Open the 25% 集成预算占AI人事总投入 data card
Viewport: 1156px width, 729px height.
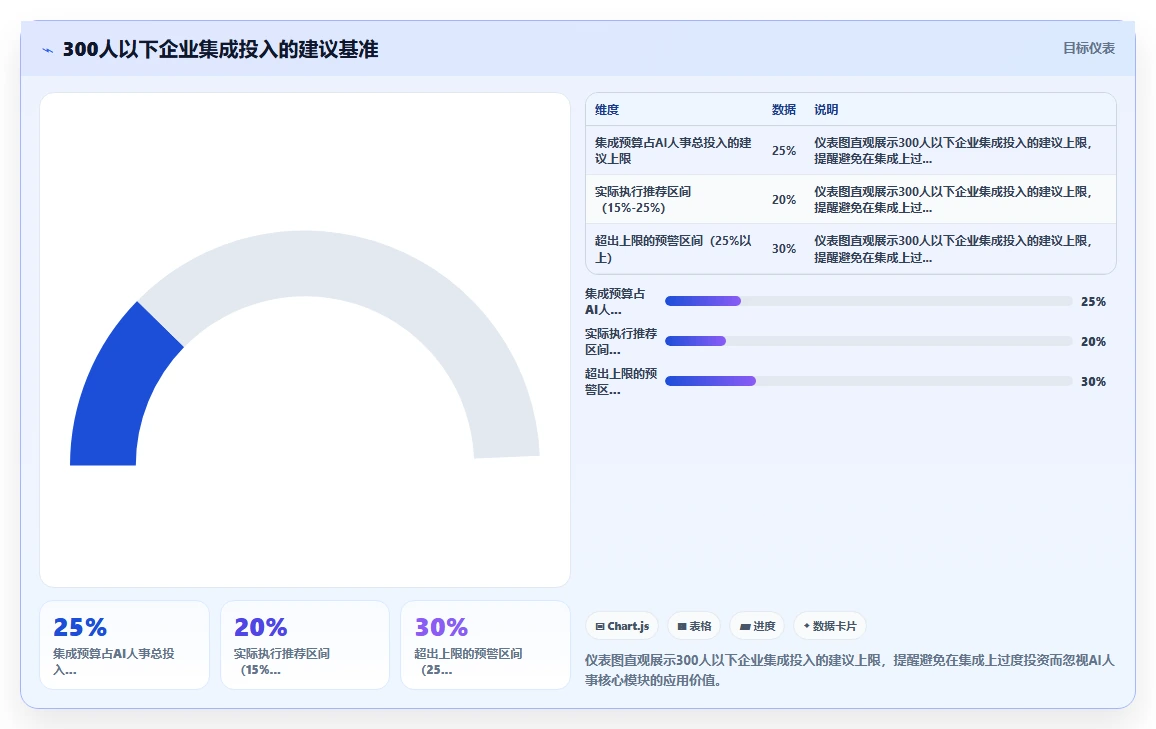point(125,645)
